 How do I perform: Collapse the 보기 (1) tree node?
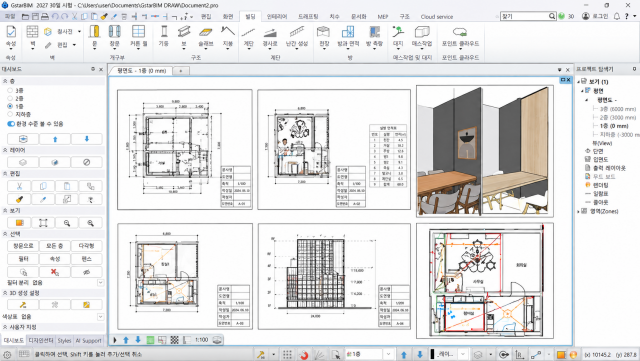pos(578,82)
